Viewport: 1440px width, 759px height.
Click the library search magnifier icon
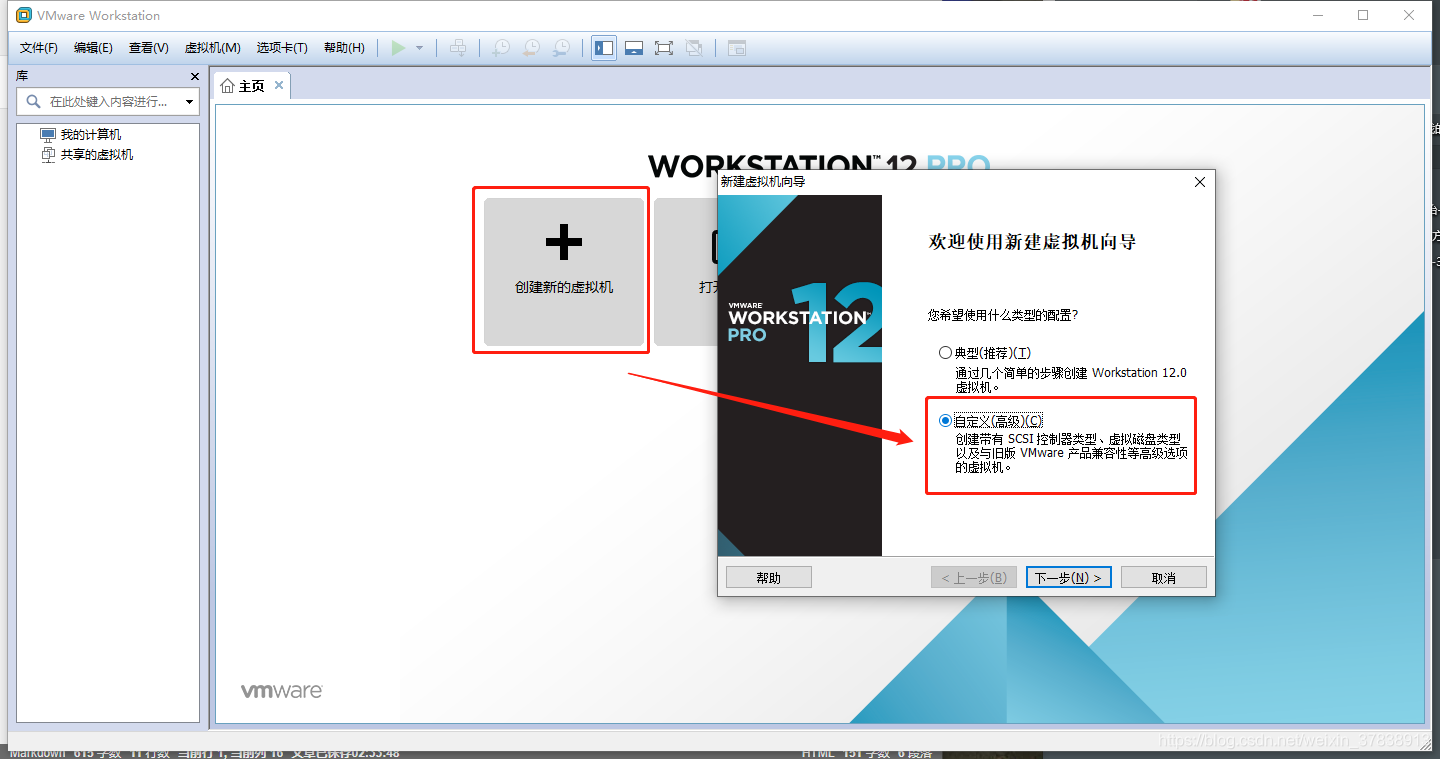click(x=33, y=102)
